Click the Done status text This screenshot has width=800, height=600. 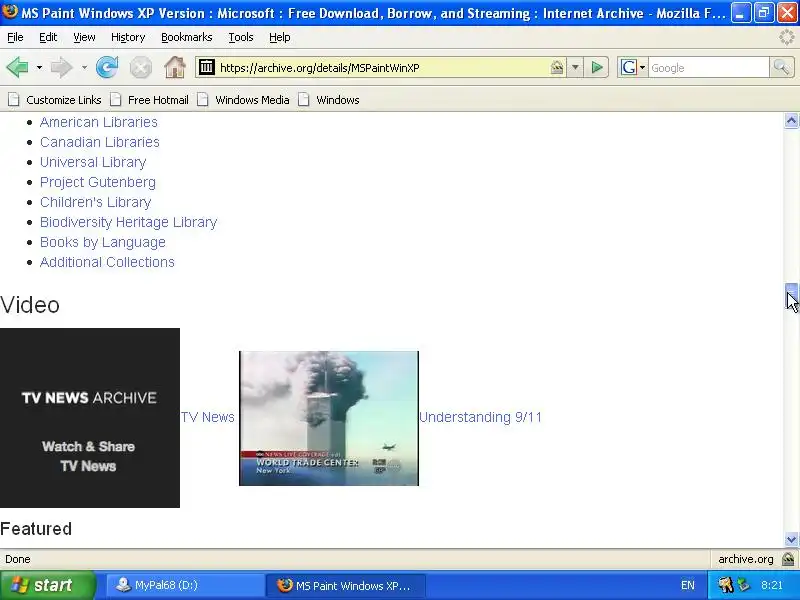(x=18, y=559)
